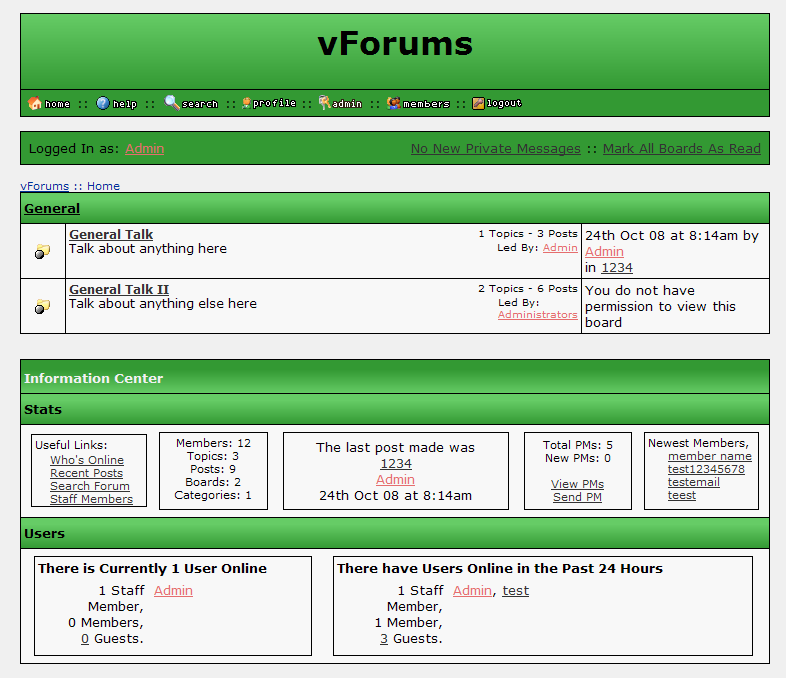
Task: Click the help question mark icon
Action: click(103, 103)
